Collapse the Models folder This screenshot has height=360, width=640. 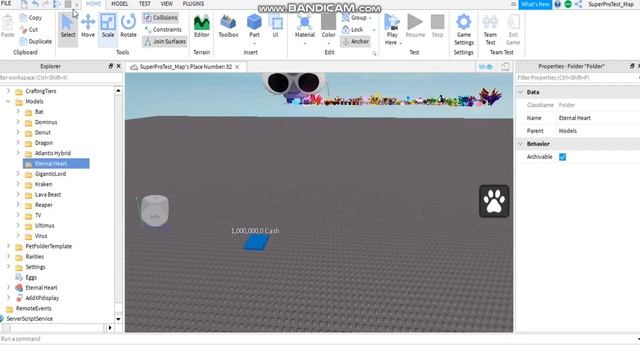pyautogui.click(x=8, y=101)
